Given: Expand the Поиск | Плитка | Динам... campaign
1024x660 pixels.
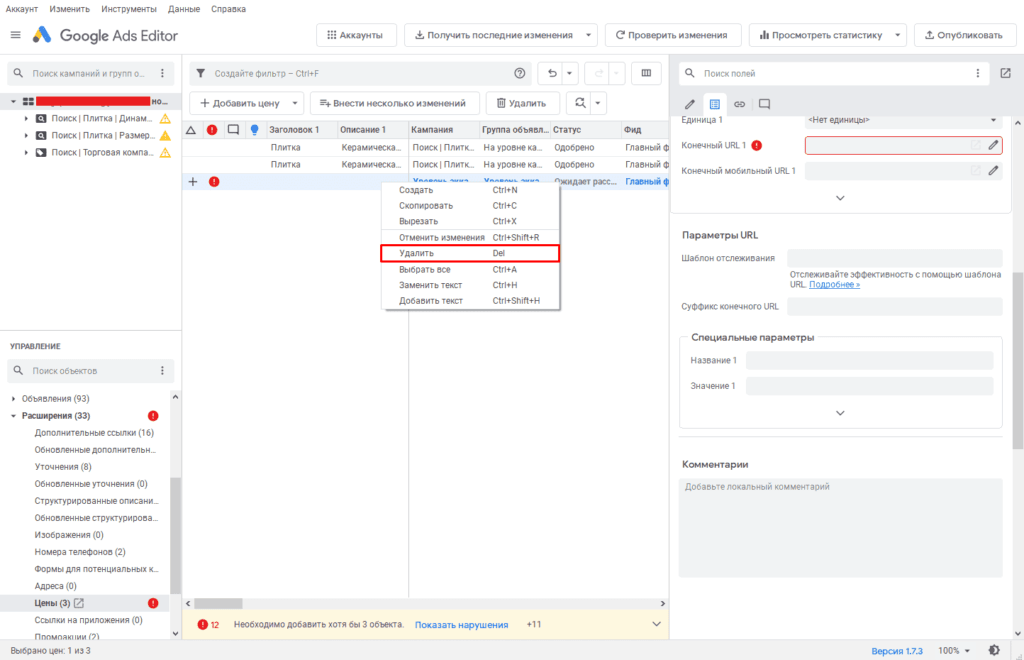Looking at the screenshot, I should coord(26,119).
